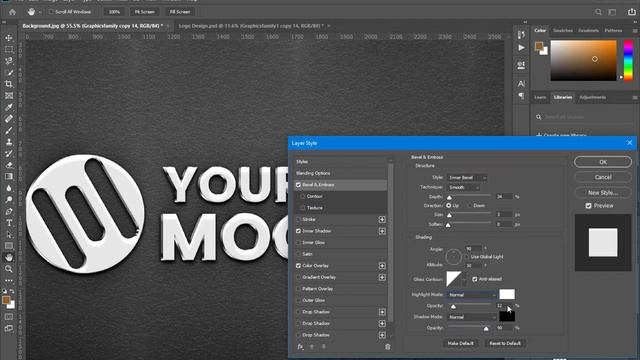Open the Highlight Mode dropdown
This screenshot has width=640, height=360.
click(472, 295)
